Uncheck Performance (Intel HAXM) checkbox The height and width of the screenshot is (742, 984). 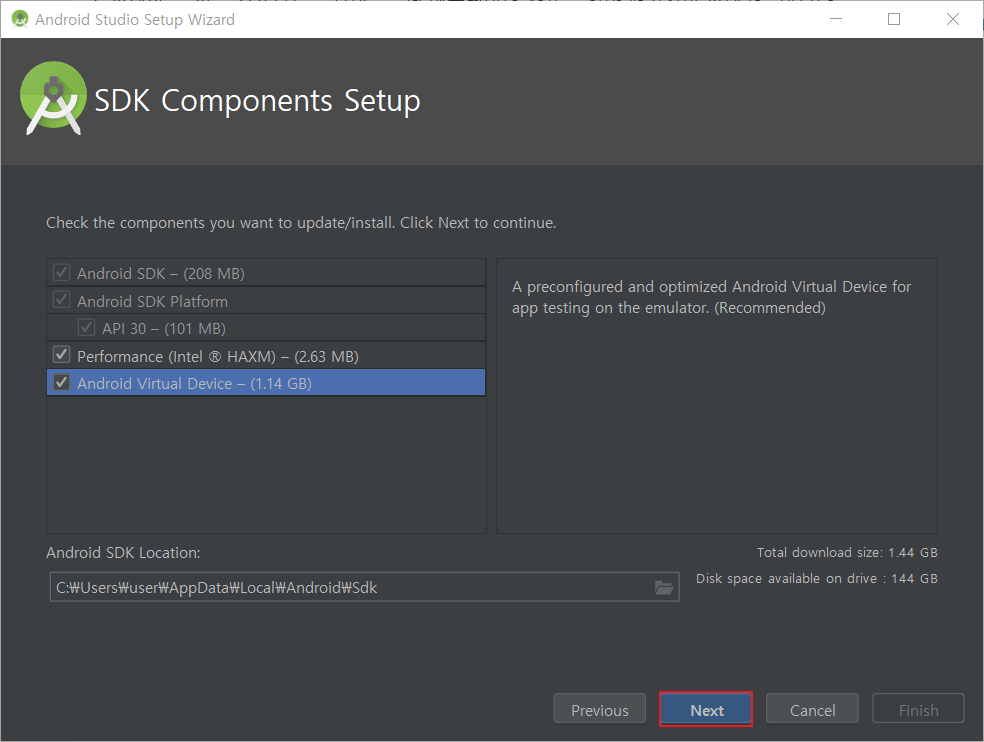click(x=62, y=355)
